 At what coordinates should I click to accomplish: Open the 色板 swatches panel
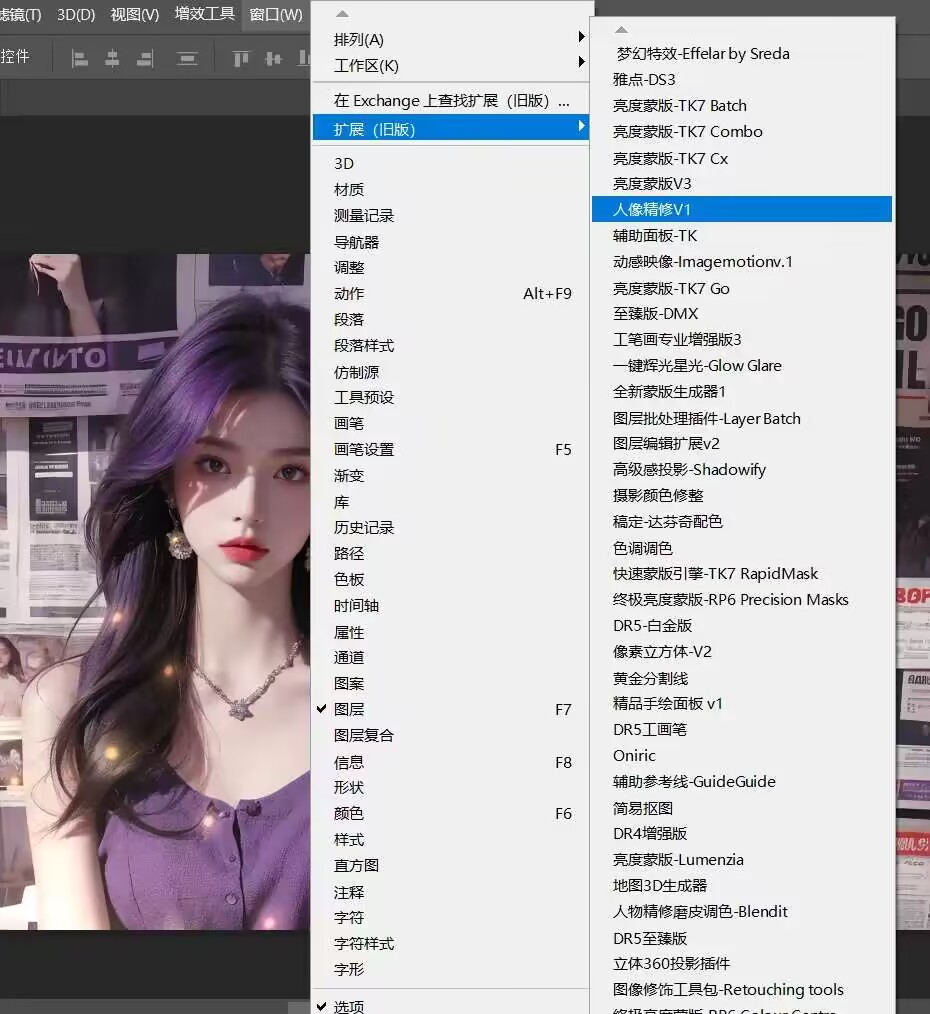(x=349, y=579)
